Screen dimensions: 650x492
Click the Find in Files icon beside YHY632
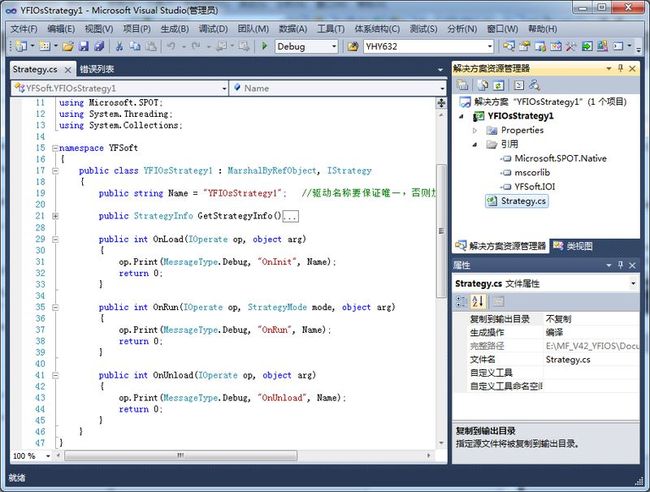(353, 46)
